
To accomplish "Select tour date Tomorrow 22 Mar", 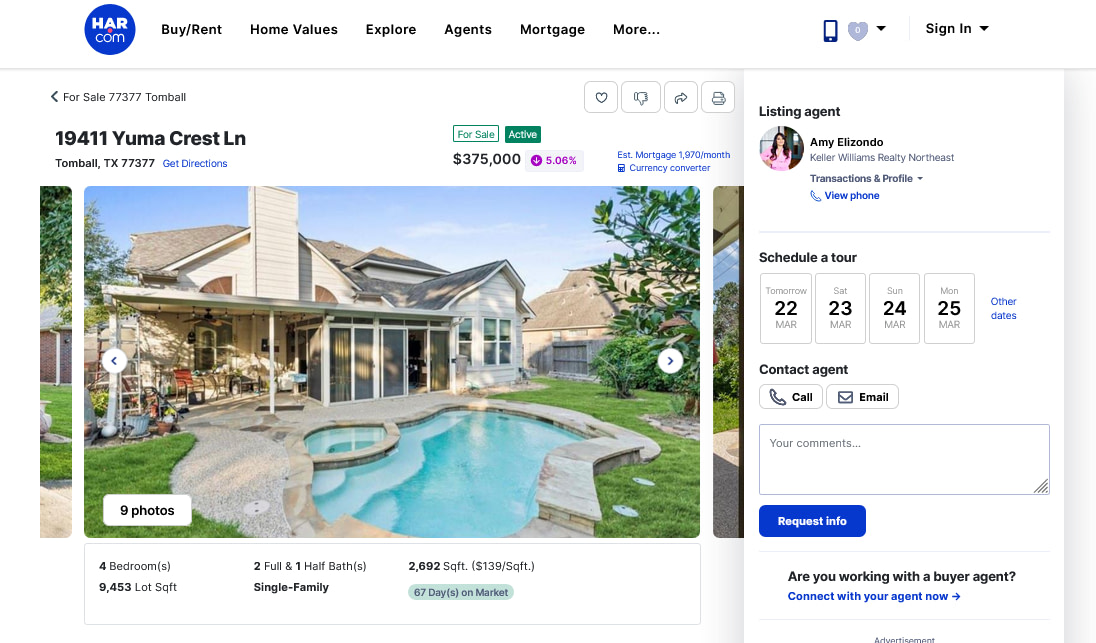I will (x=786, y=308).
